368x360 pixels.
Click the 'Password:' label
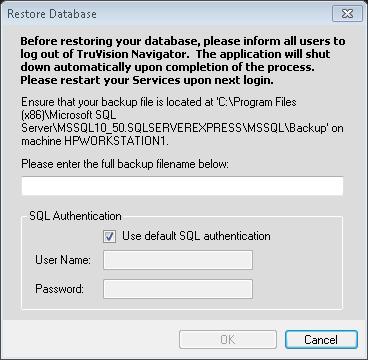pos(59,289)
